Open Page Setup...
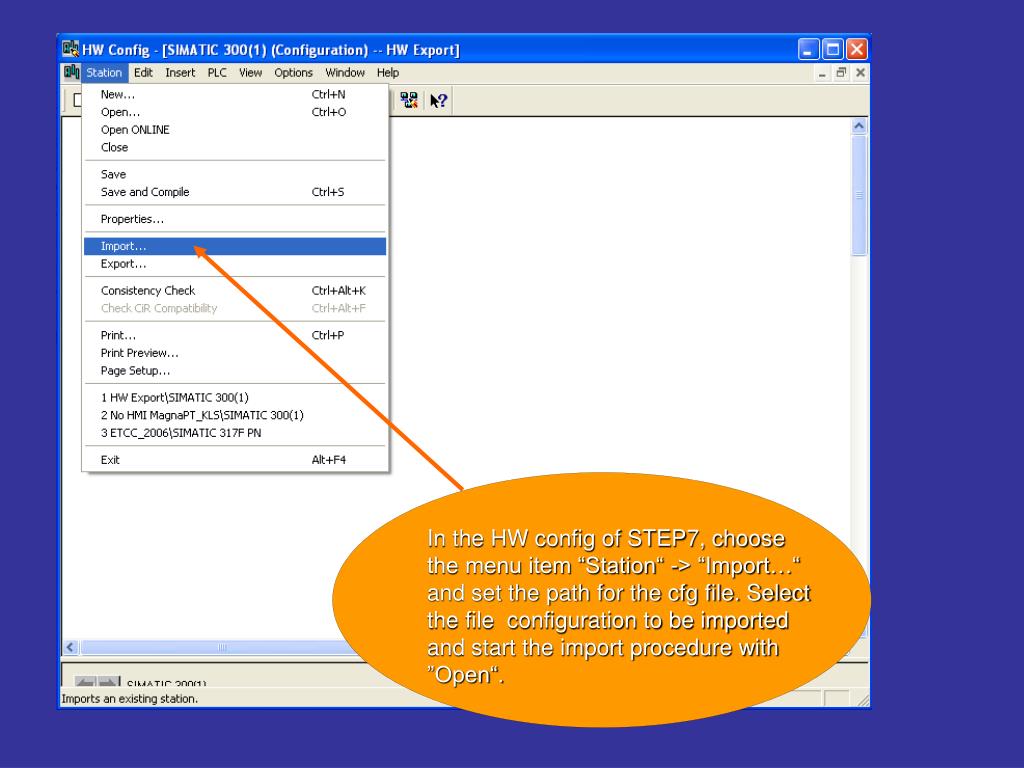 coord(235,370)
